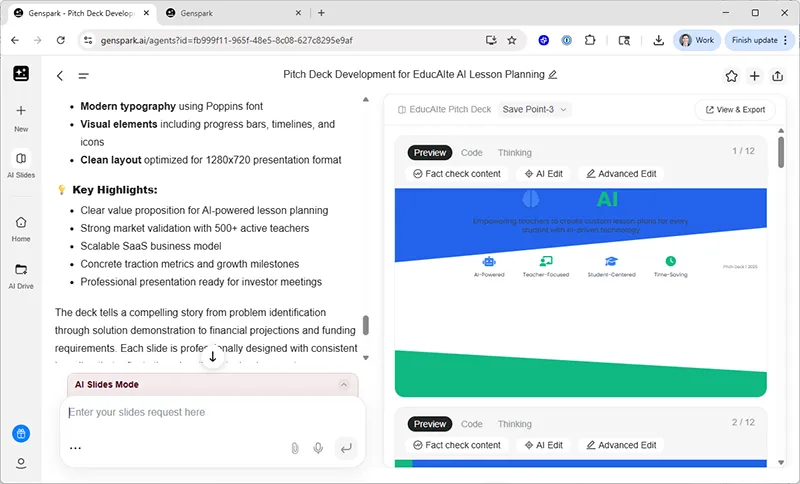
Task: Edit the project title with pencil icon
Action: (x=553, y=75)
